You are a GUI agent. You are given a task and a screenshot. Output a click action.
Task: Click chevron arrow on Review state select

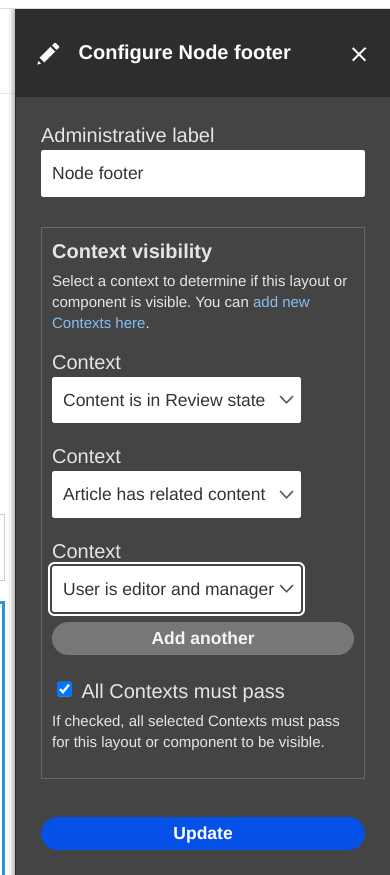click(x=286, y=400)
